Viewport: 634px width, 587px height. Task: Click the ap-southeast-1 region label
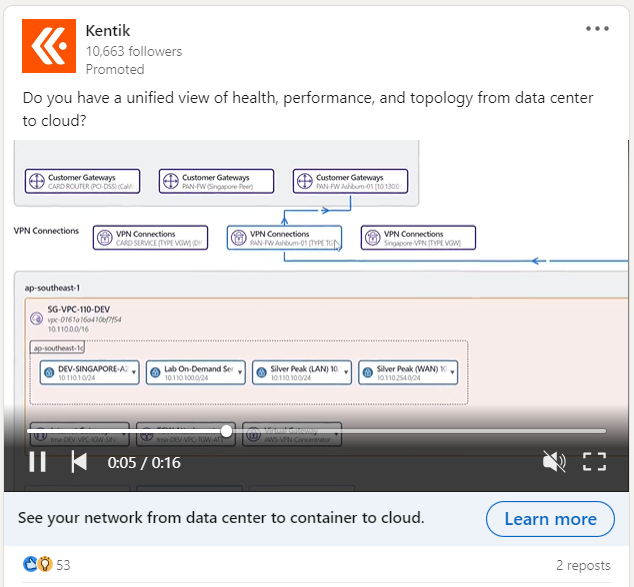coord(52,288)
